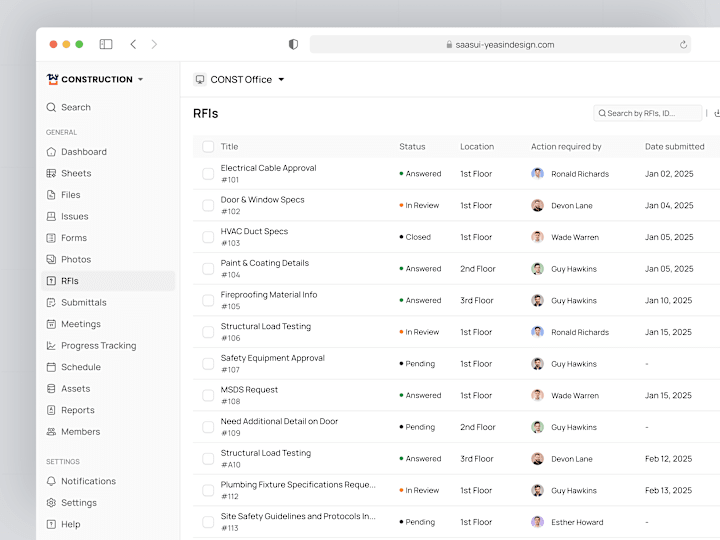Screen dimensions: 720x540
Task: Open the Submittals menu item
Action: [x=108, y=303]
